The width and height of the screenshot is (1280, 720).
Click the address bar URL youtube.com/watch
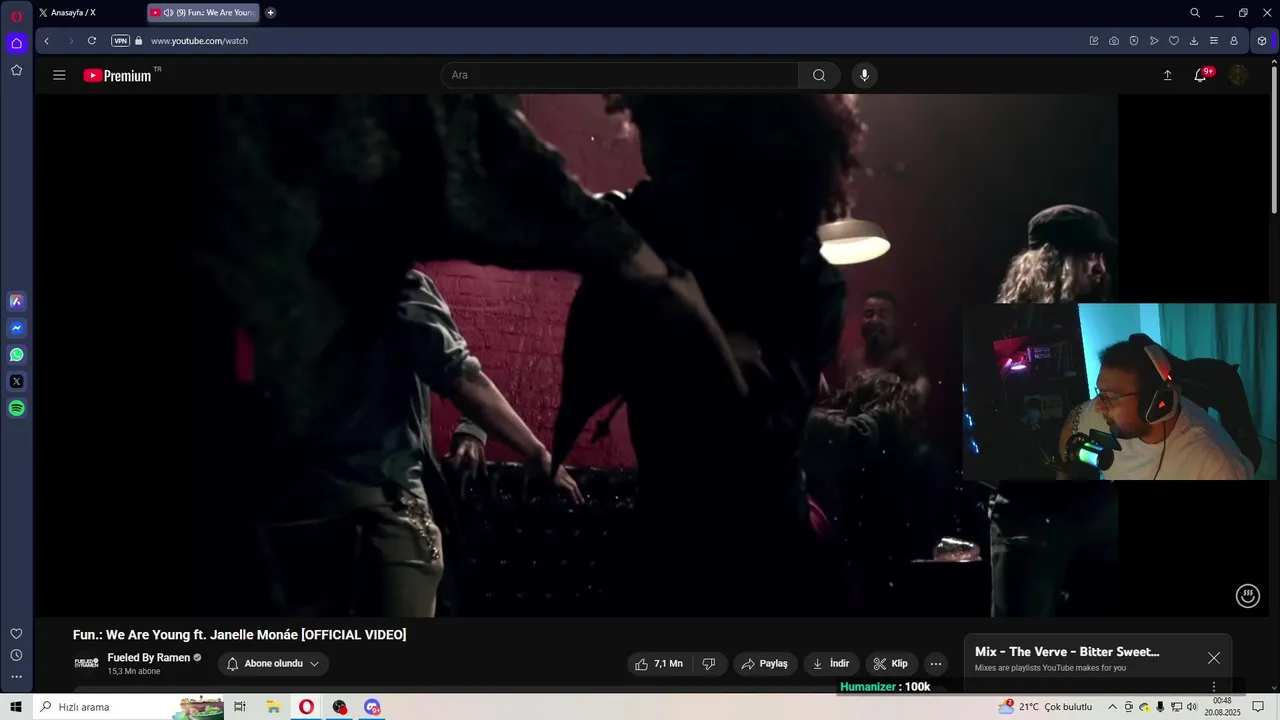tap(199, 41)
